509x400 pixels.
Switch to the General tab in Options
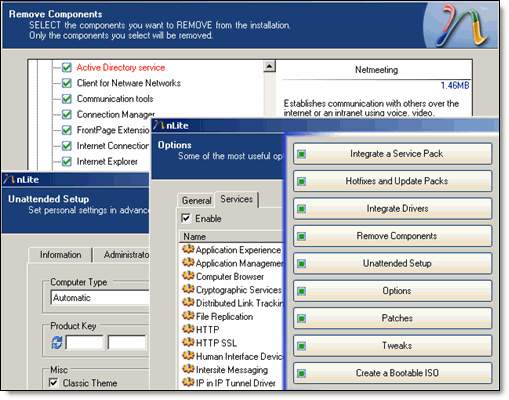[x=196, y=200]
